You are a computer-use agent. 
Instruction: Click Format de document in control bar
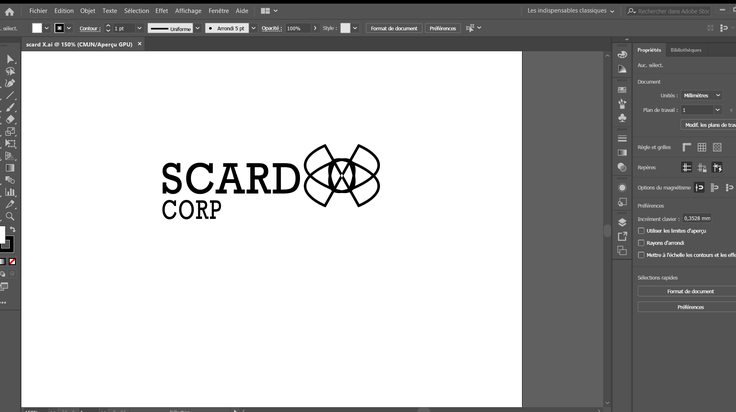394,28
